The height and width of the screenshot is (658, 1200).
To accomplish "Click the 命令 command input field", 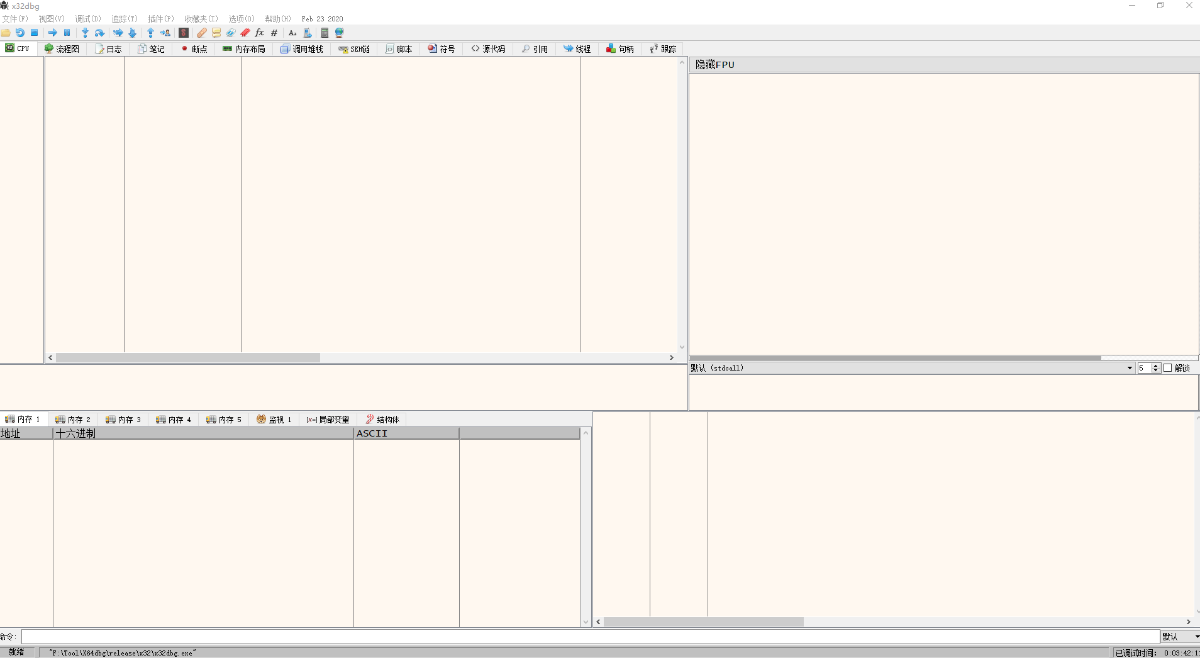I will tap(589, 636).
